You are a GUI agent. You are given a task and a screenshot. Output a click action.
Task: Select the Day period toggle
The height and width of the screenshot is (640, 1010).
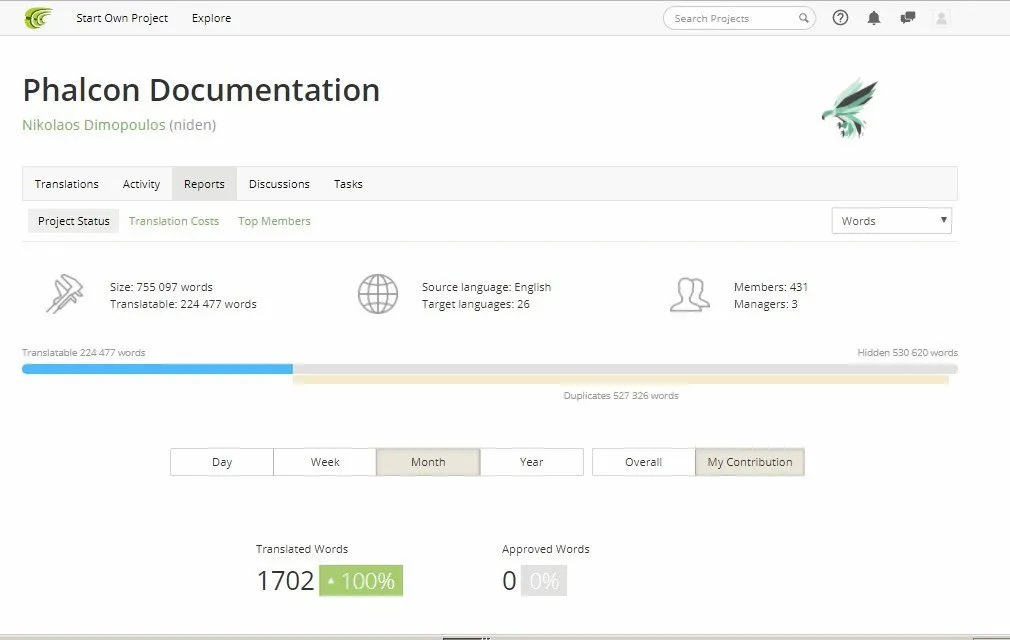[x=222, y=462]
